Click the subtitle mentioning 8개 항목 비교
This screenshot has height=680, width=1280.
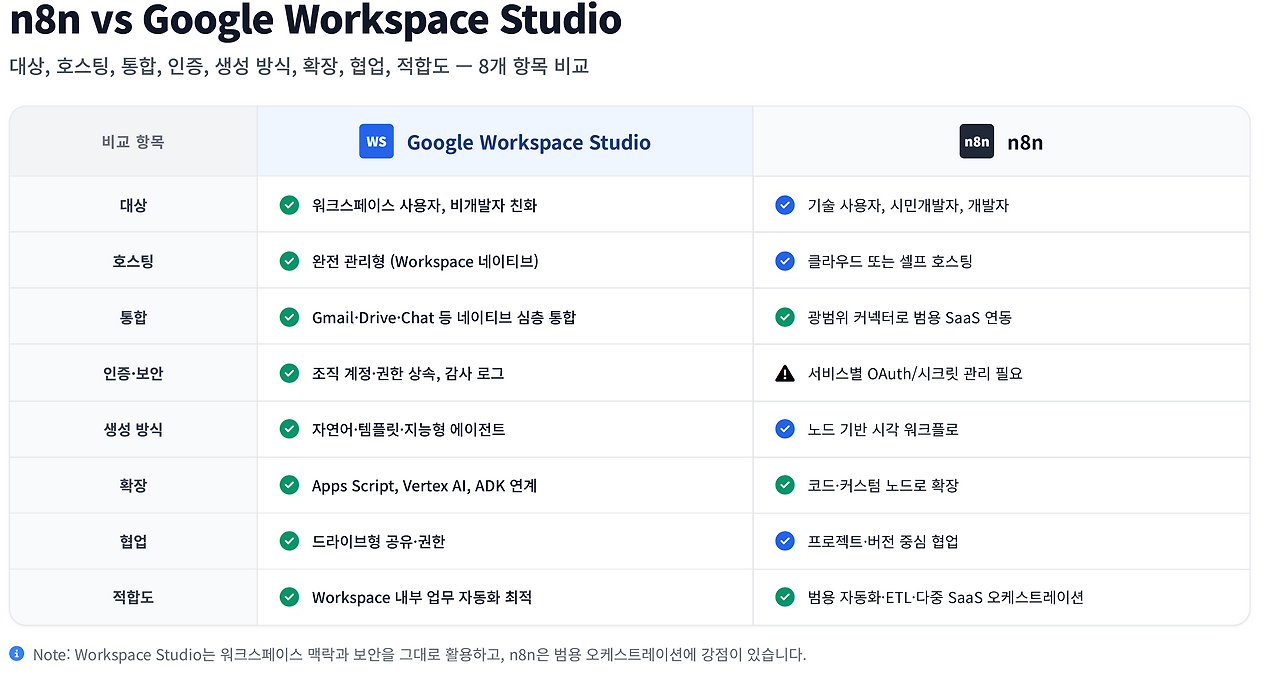299,66
